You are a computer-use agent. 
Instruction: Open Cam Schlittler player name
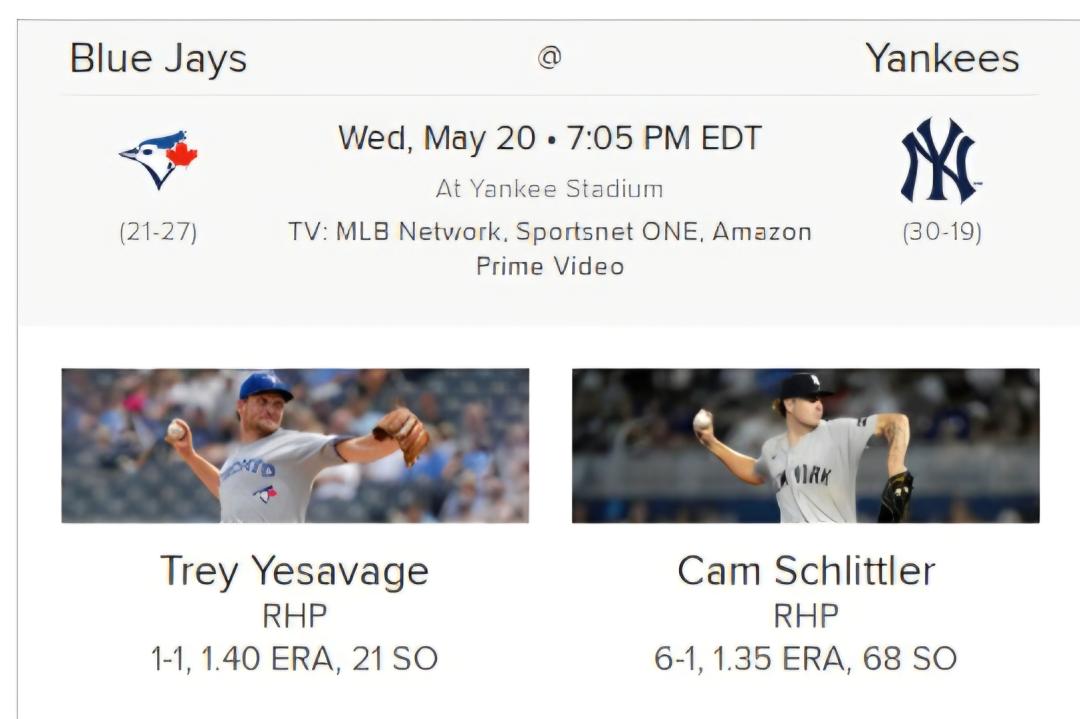(806, 571)
